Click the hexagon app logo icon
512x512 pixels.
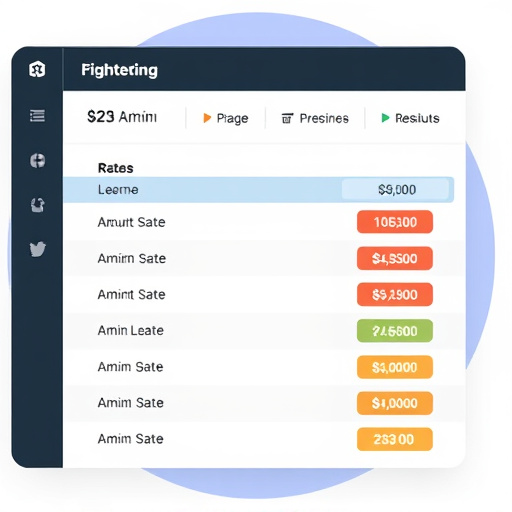point(37,69)
